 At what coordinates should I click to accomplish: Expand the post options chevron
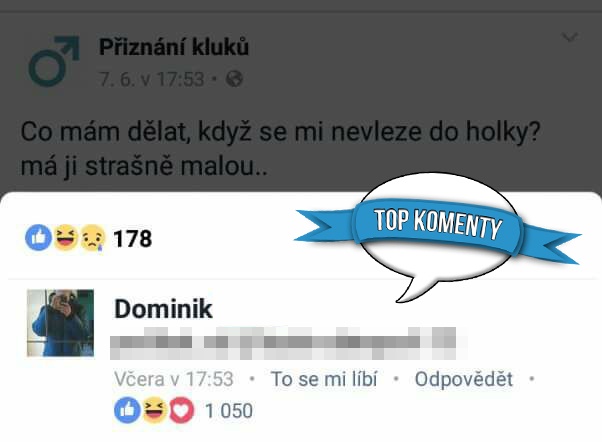coord(570,38)
